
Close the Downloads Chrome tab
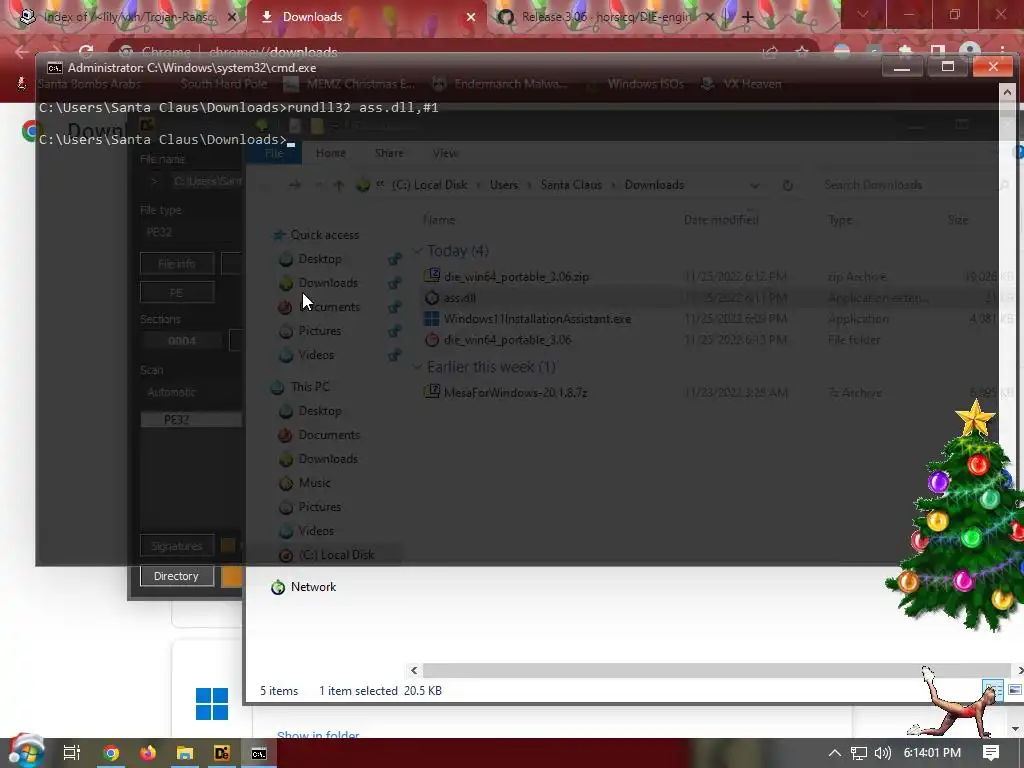pos(471,17)
